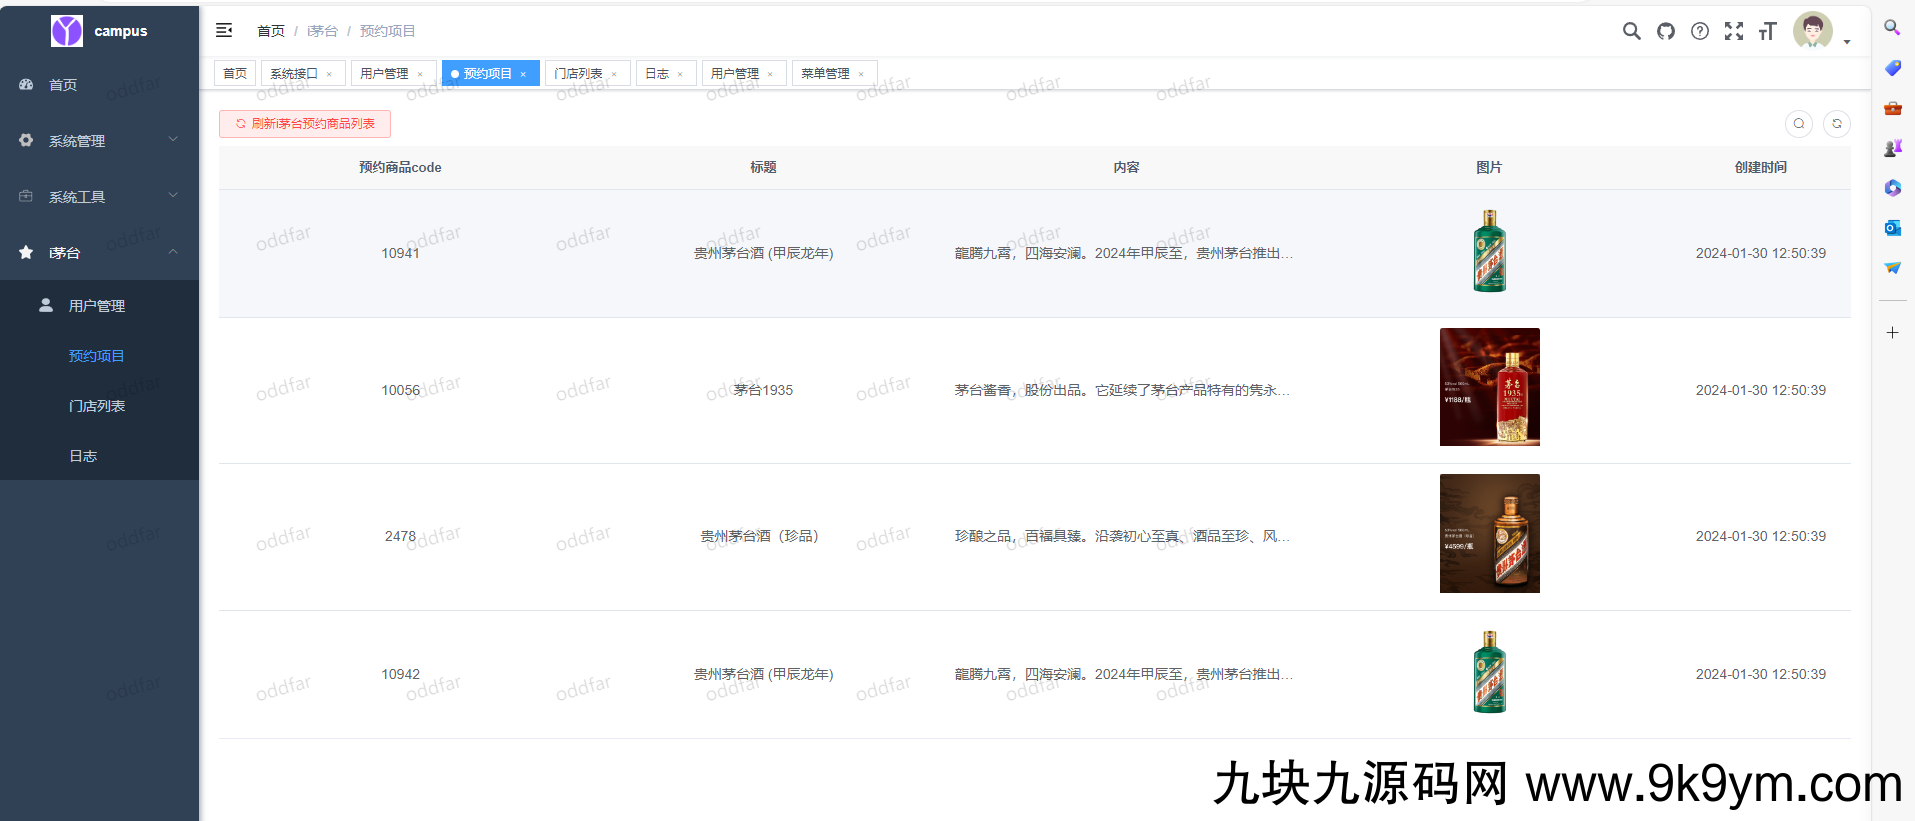Image resolution: width=1915 pixels, height=821 pixels.
Task: Open browser sidebar search icon
Action: pos(1892,28)
